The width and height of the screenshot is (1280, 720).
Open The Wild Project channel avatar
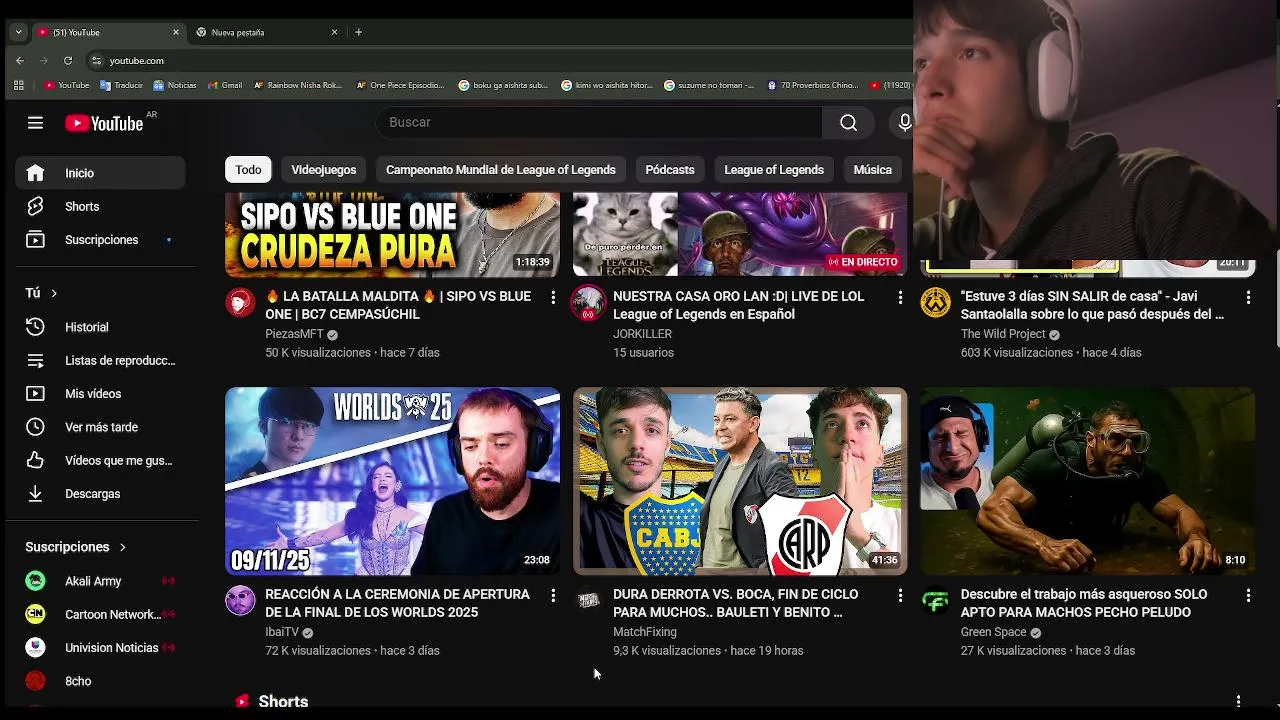click(x=936, y=302)
